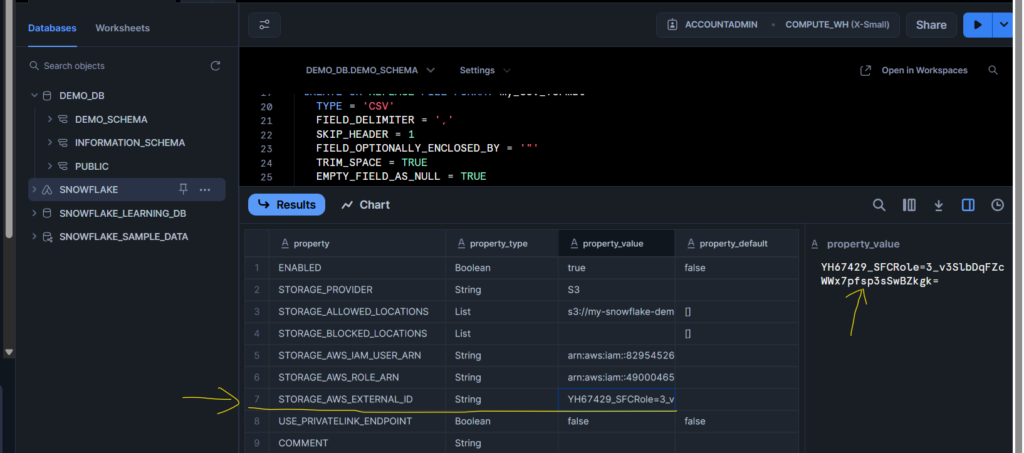Viewport: 1024px width, 453px height.
Task: Switch to the Worksheets tab
Action: [x=122, y=28]
